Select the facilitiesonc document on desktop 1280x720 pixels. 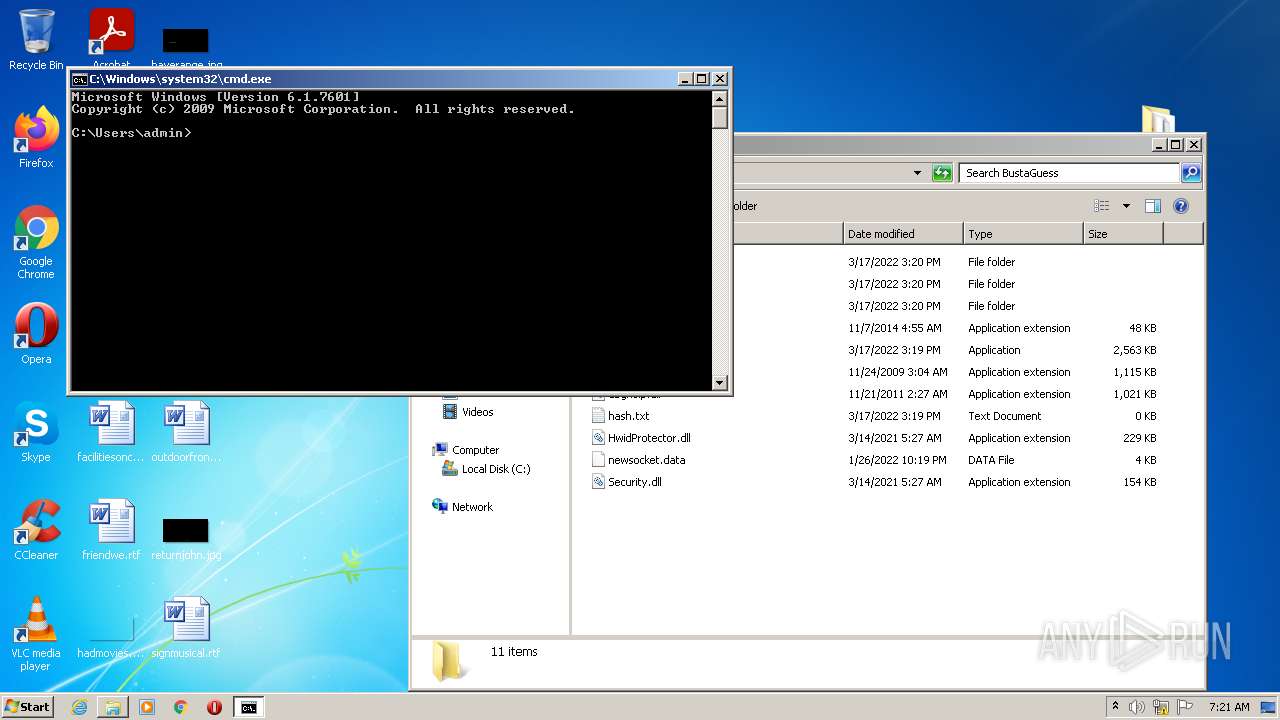[111, 432]
